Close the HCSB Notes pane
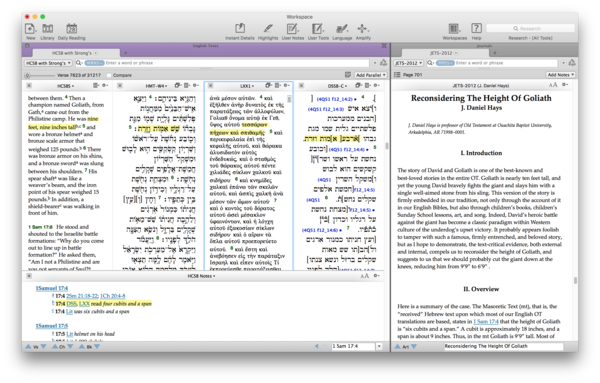 coord(29,276)
